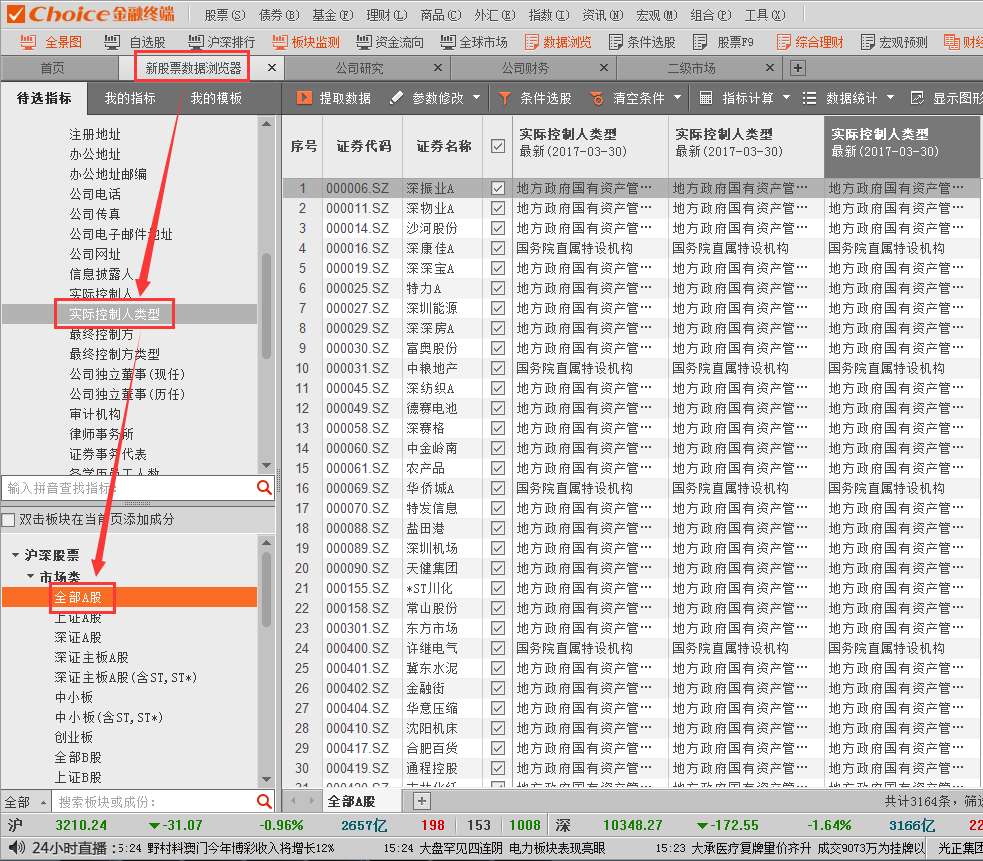This screenshot has width=983, height=861.
Task: Click the 显示图形 icon in the data toolbar
Action: (917, 98)
